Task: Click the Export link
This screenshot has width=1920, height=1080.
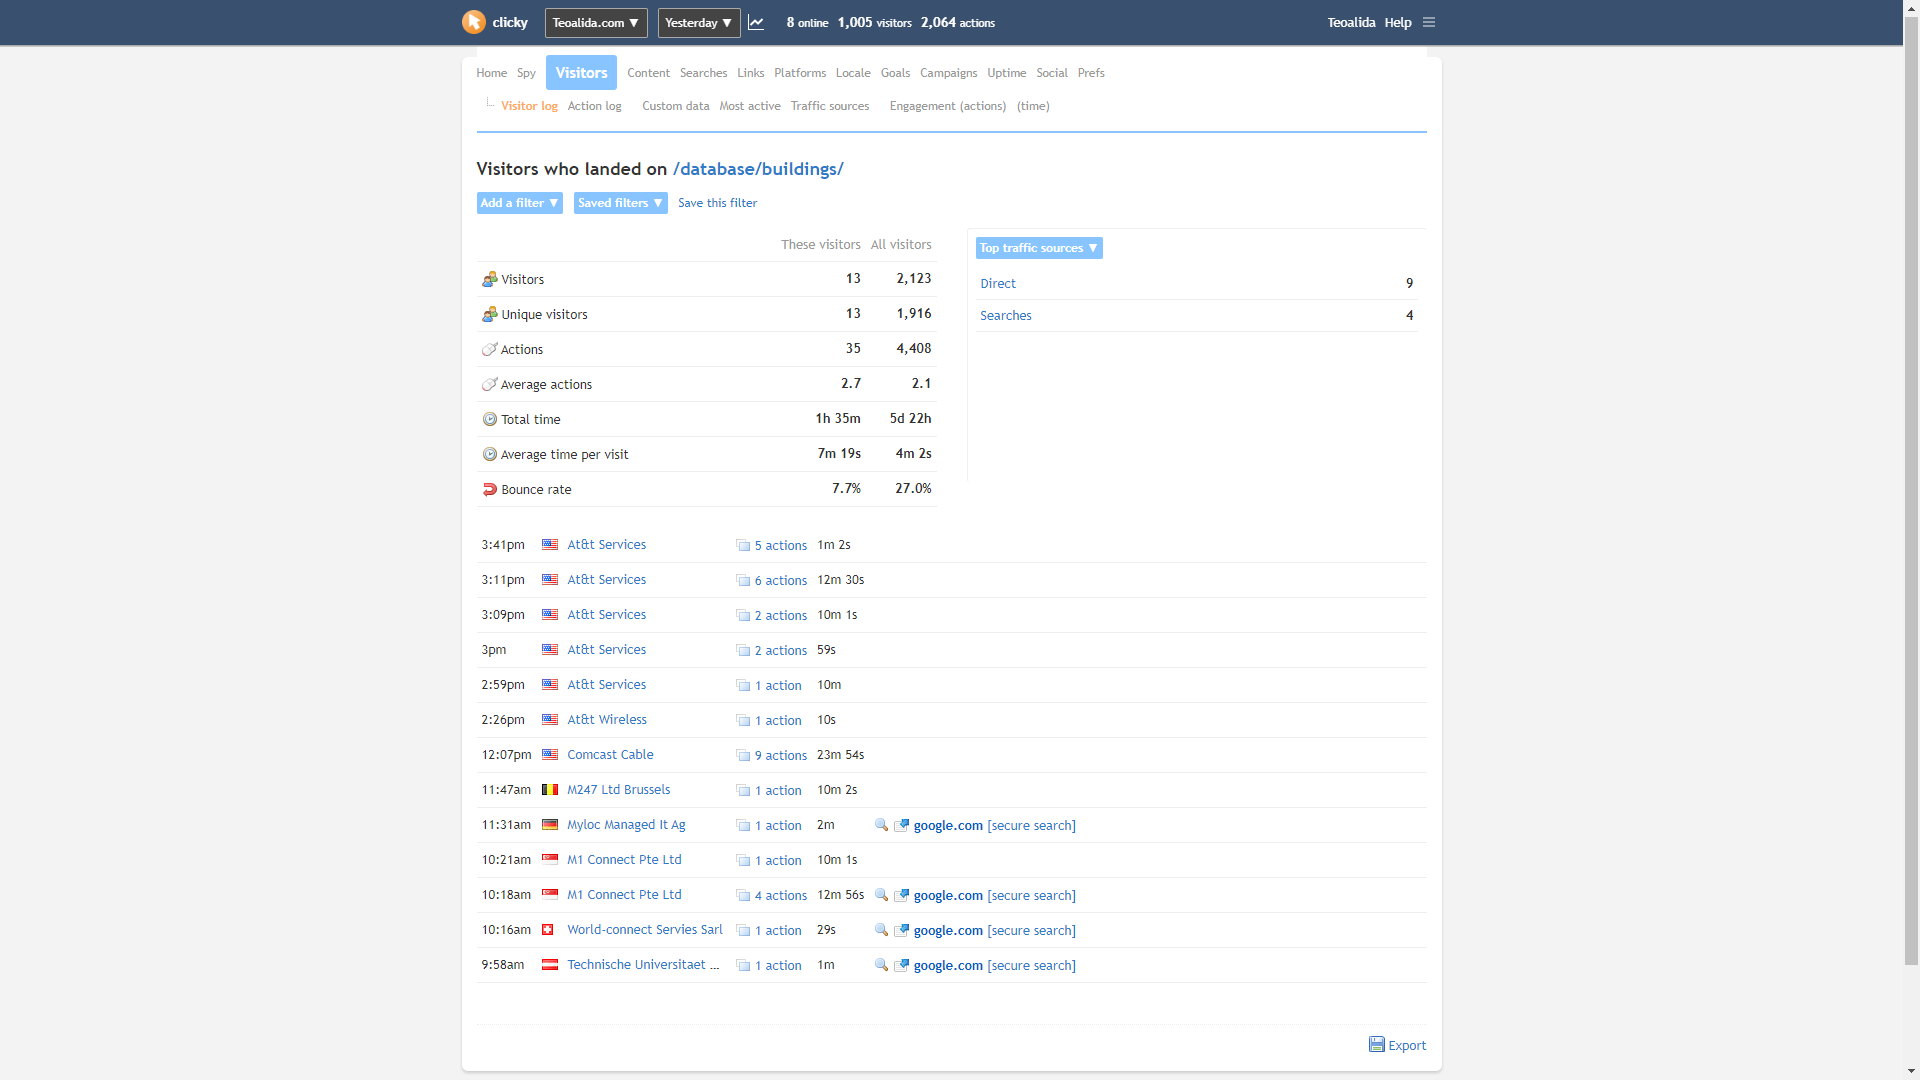Action: pos(1407,1046)
